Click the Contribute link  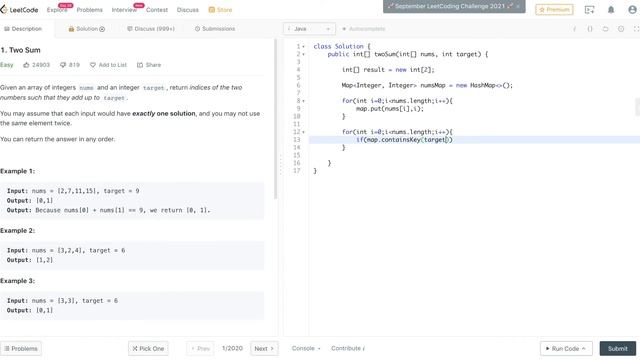(x=348, y=348)
